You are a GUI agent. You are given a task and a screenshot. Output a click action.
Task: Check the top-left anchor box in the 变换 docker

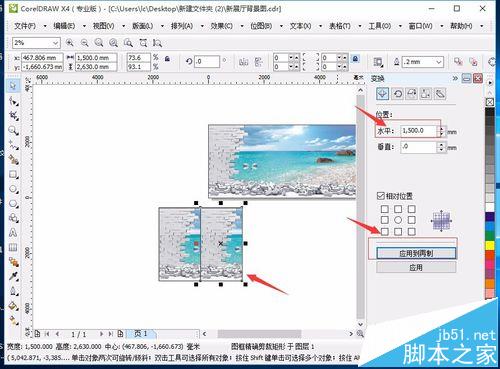(x=384, y=209)
